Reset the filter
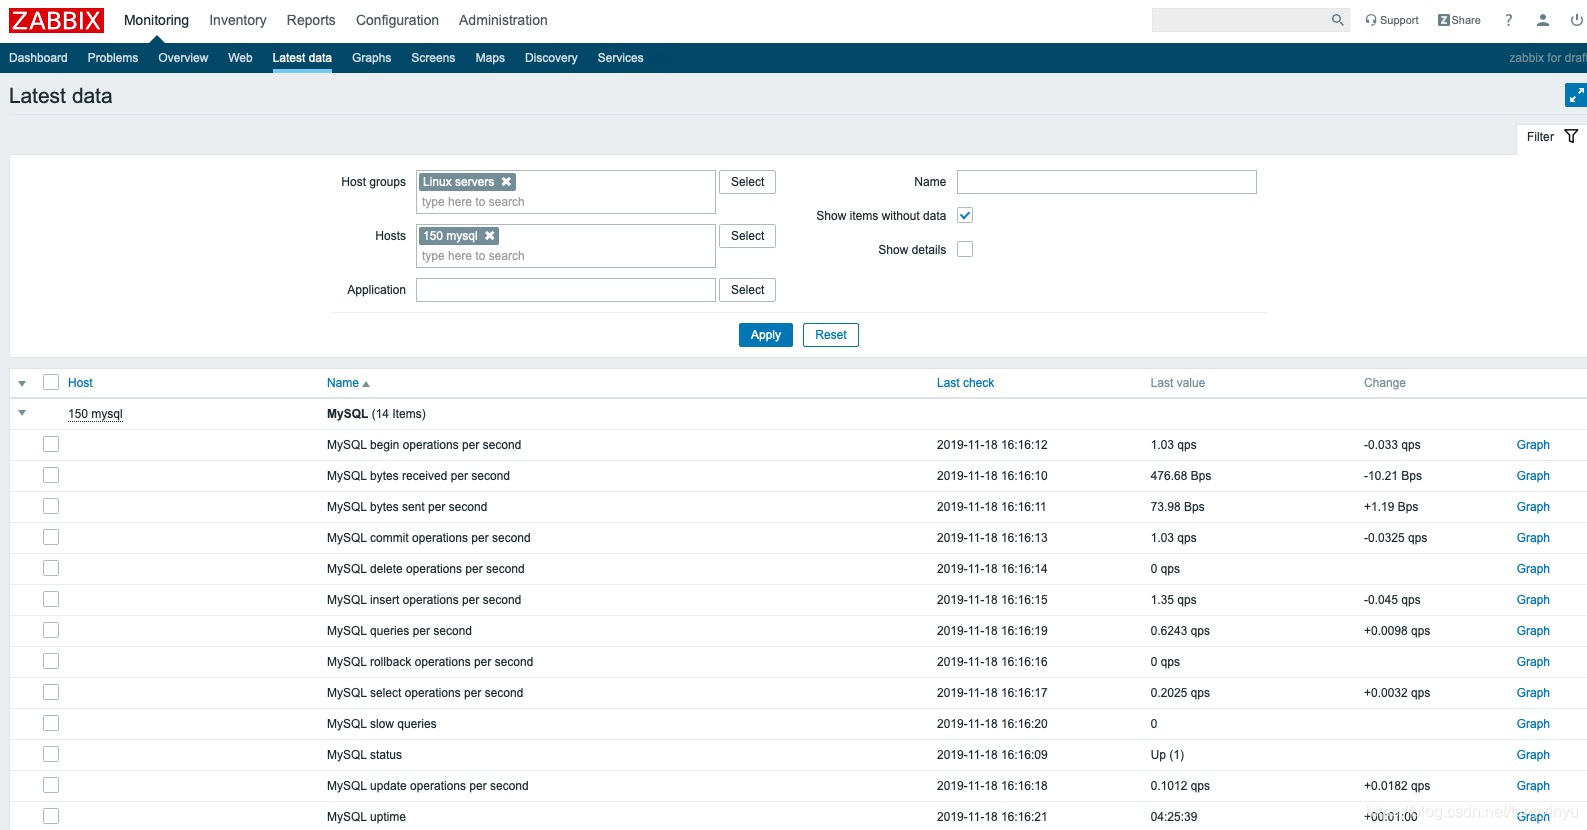 click(x=831, y=335)
